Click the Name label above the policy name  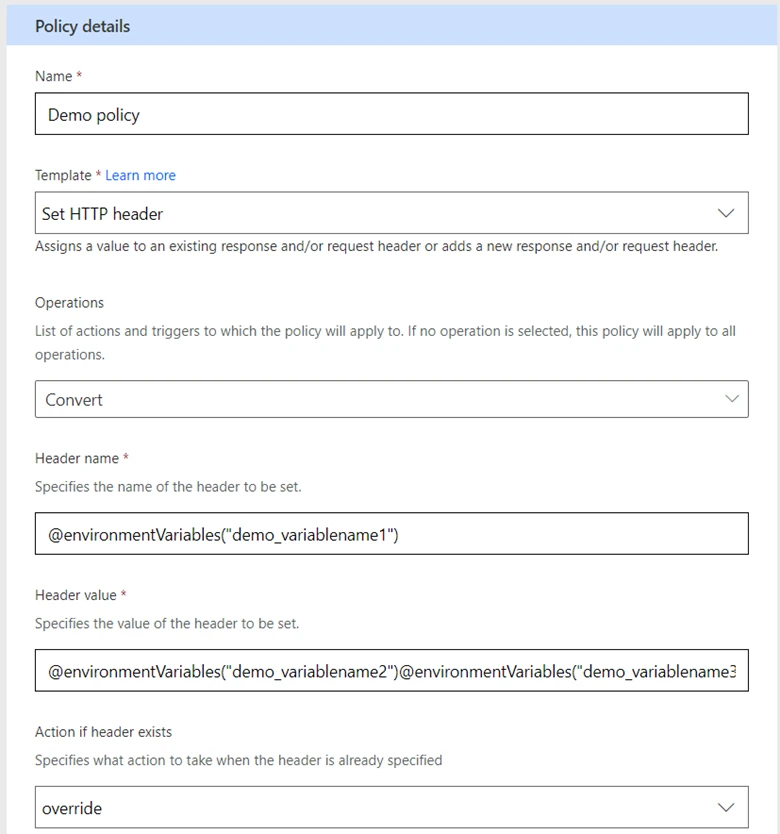(x=51, y=76)
